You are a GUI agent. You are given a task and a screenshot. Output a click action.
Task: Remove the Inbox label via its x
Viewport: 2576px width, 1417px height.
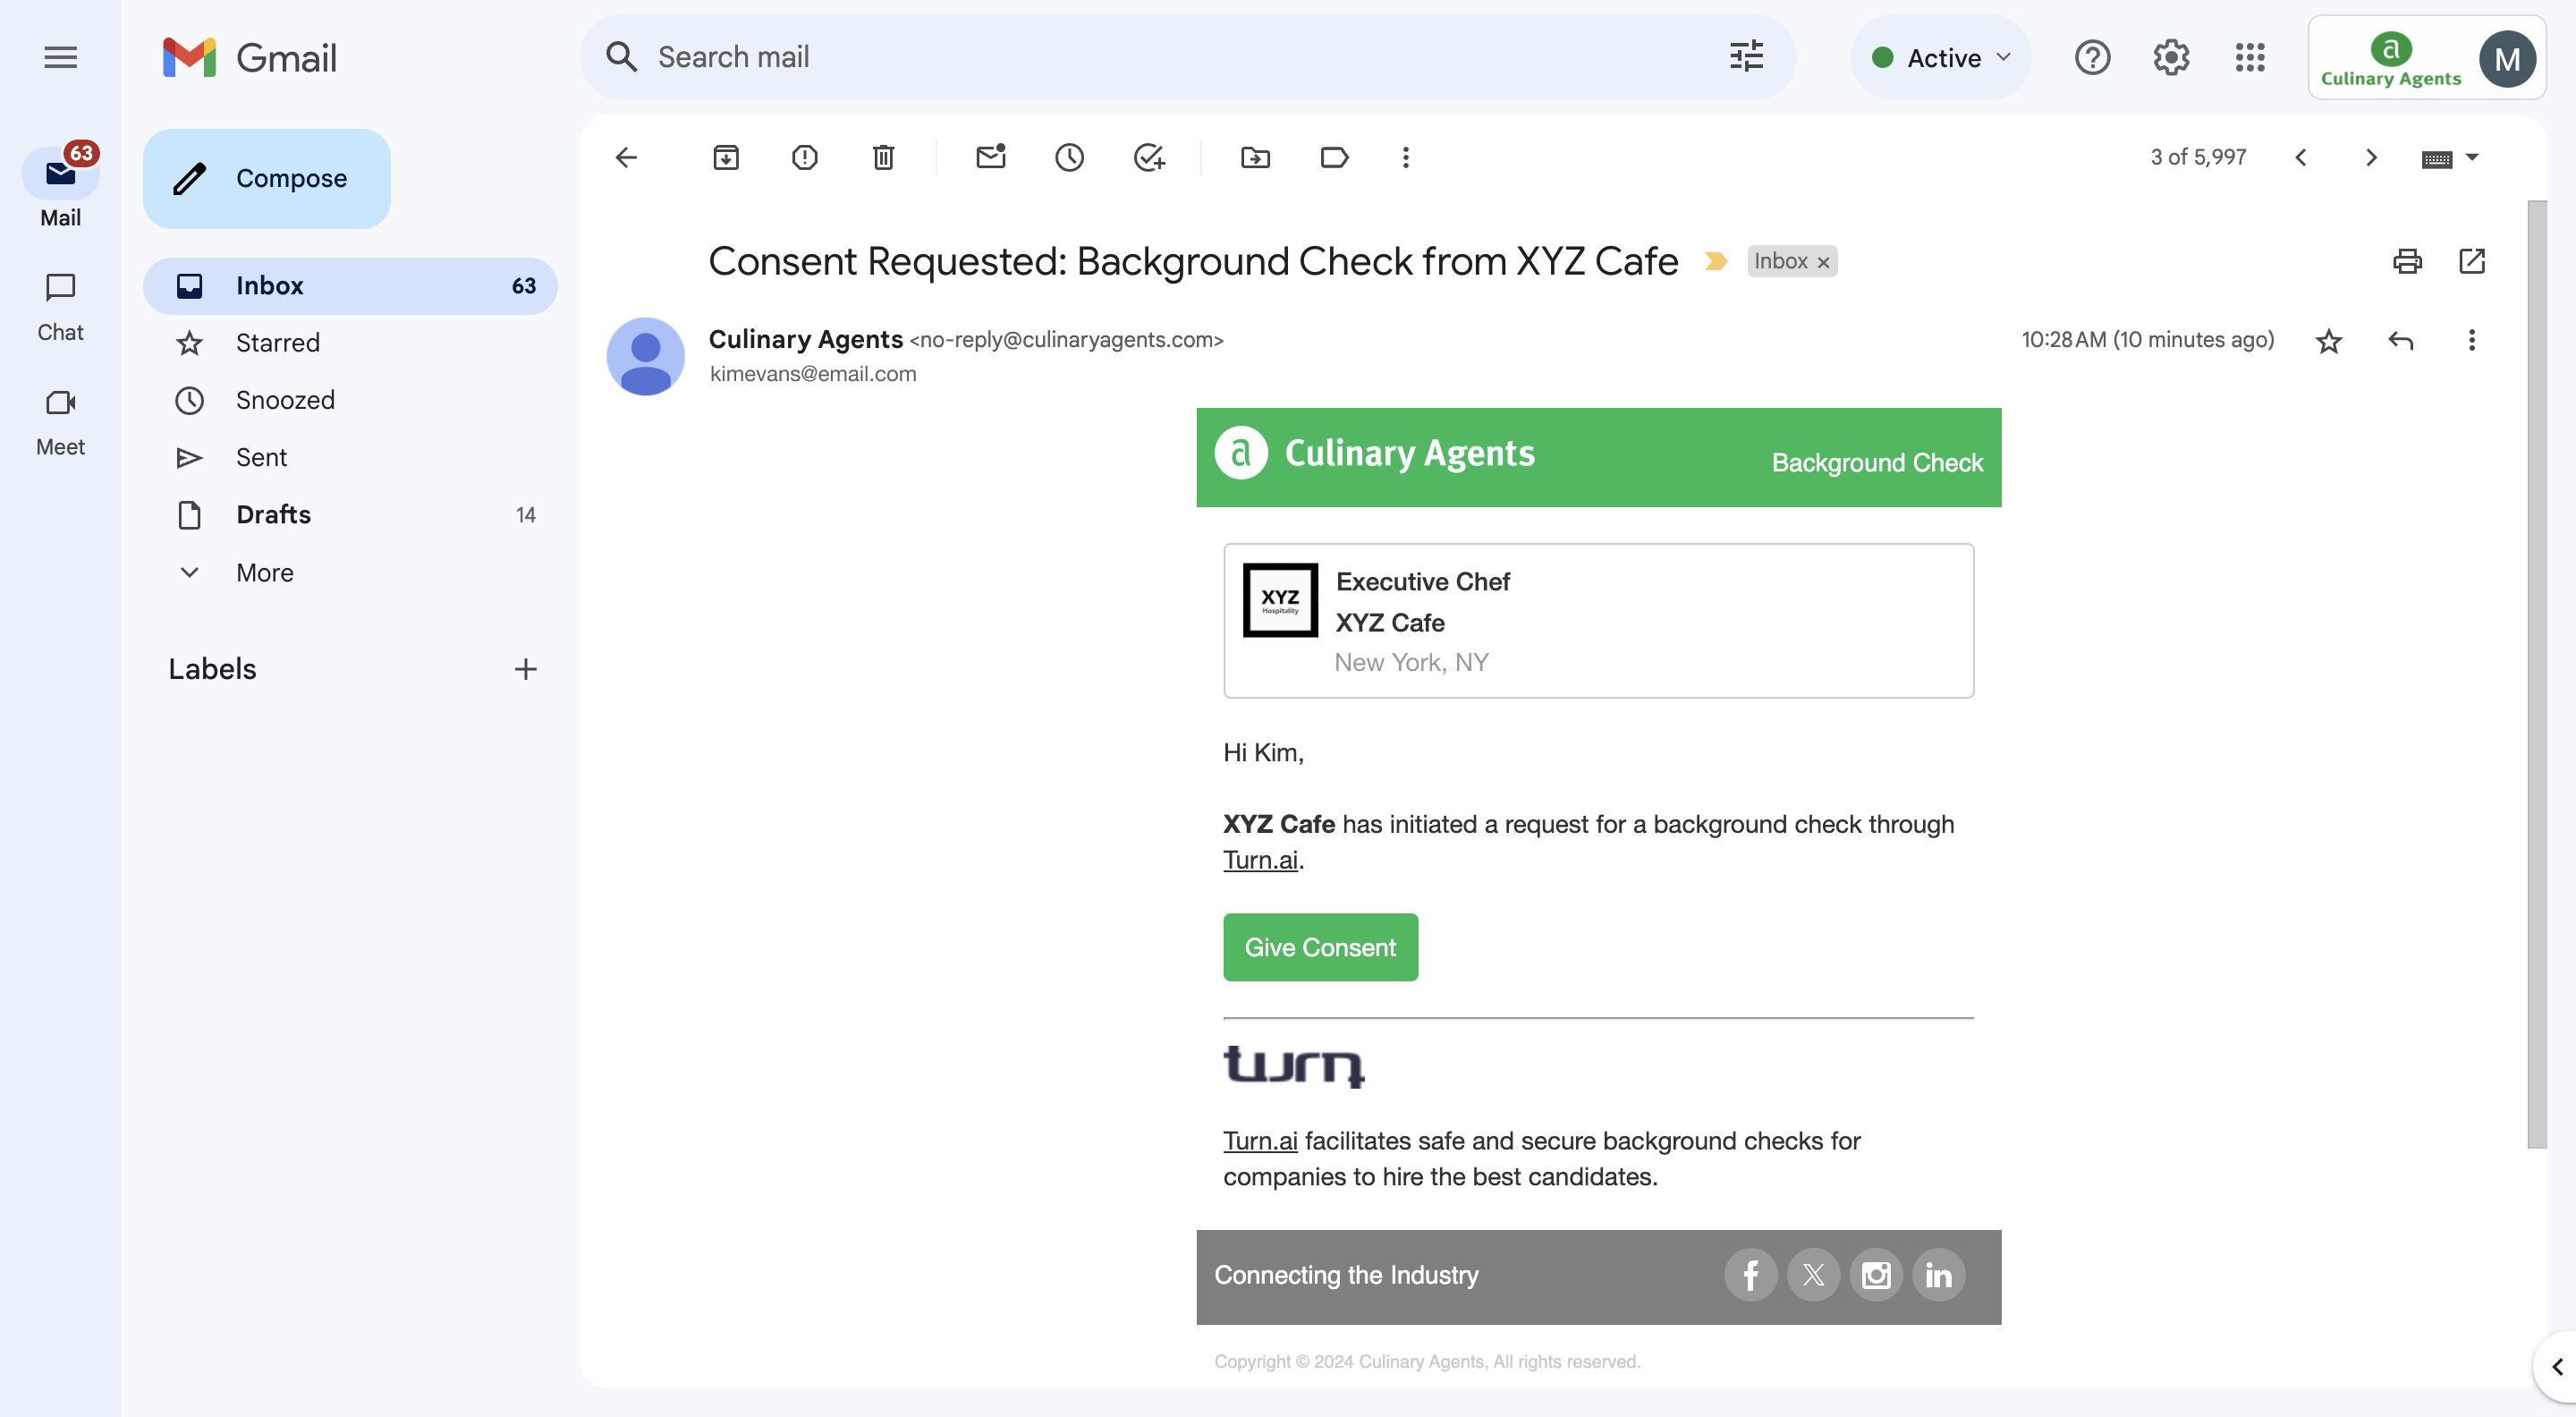pyautogui.click(x=1822, y=261)
